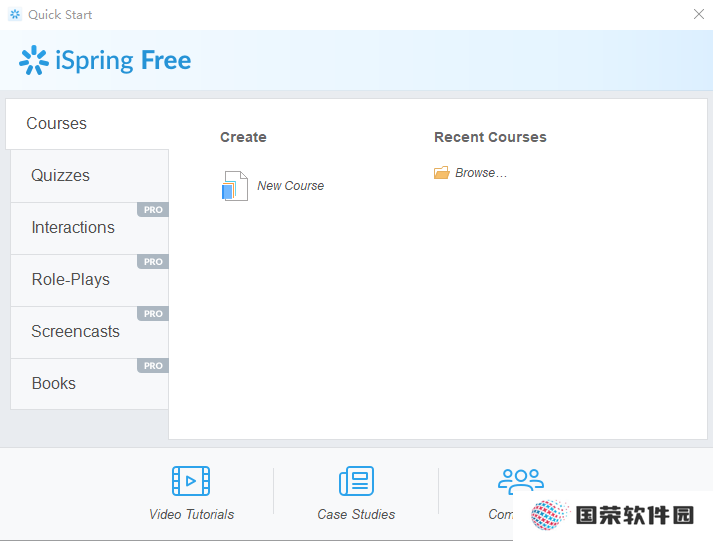The width and height of the screenshot is (713, 541).
Task: Open the Role-Plays tab
Action: pos(90,280)
